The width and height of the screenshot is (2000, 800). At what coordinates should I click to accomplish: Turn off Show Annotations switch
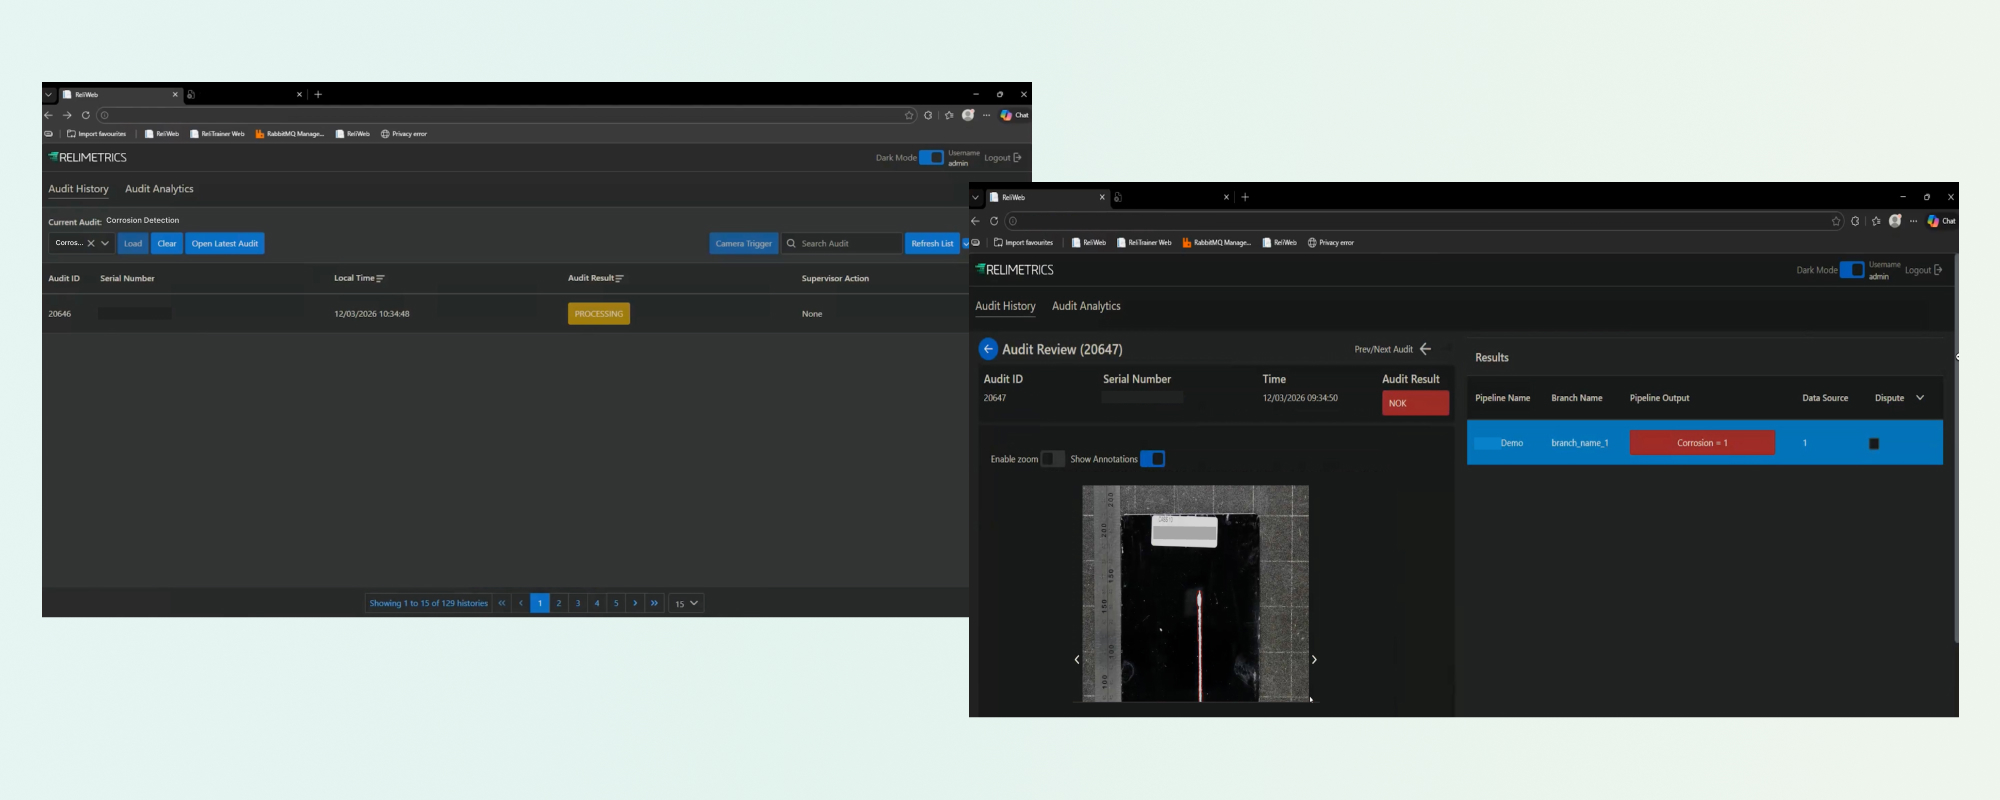click(x=1153, y=459)
